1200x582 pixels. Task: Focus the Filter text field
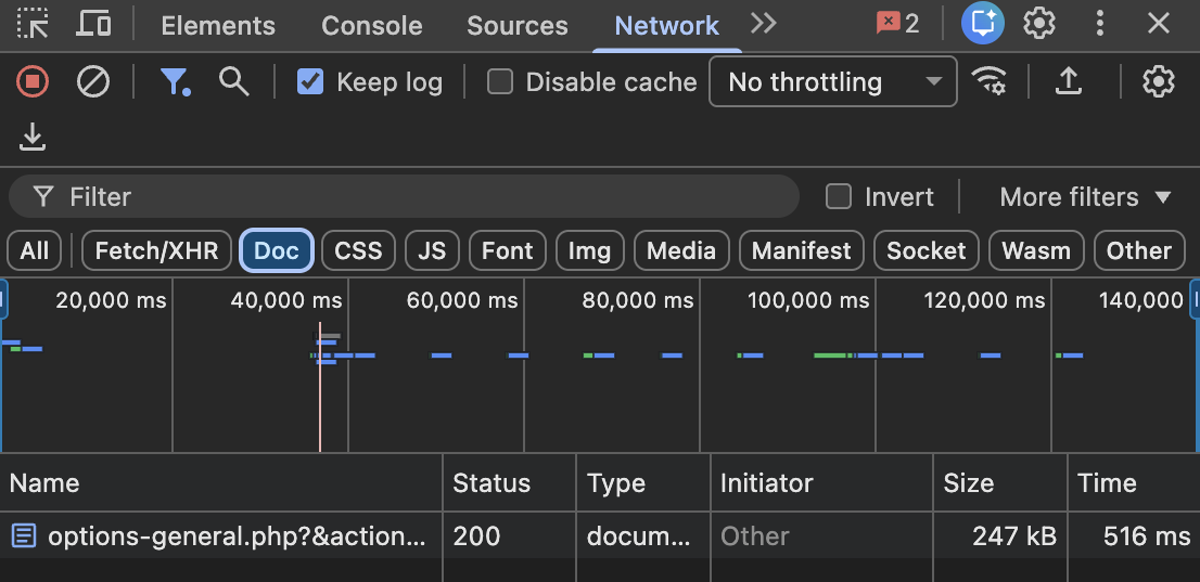point(404,197)
